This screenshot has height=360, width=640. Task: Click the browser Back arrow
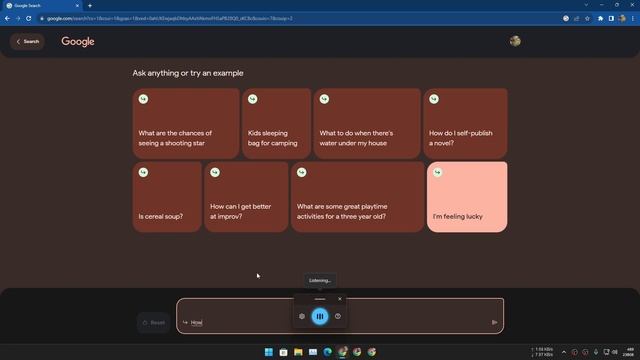(x=7, y=18)
